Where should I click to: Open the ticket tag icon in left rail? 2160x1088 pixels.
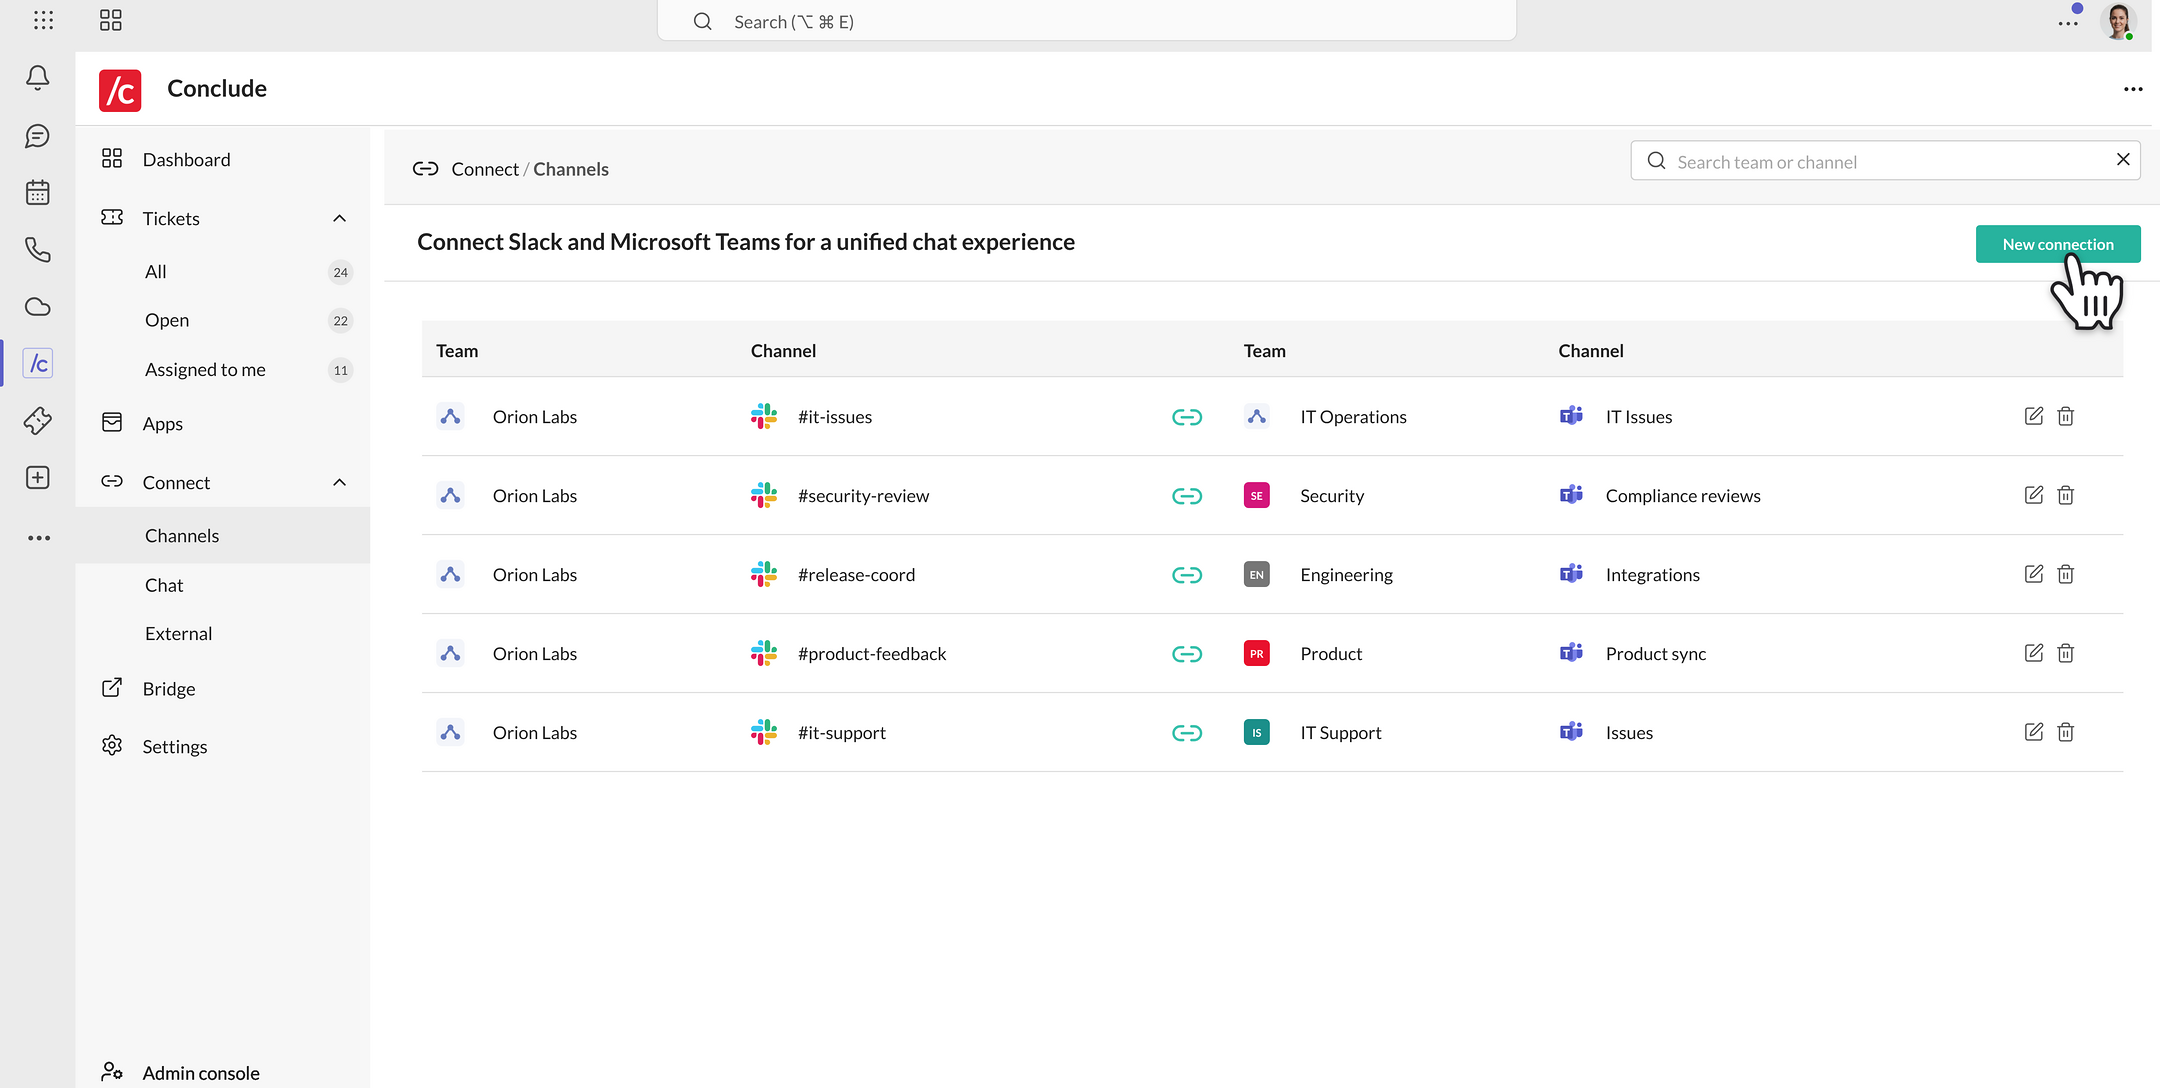tap(38, 421)
